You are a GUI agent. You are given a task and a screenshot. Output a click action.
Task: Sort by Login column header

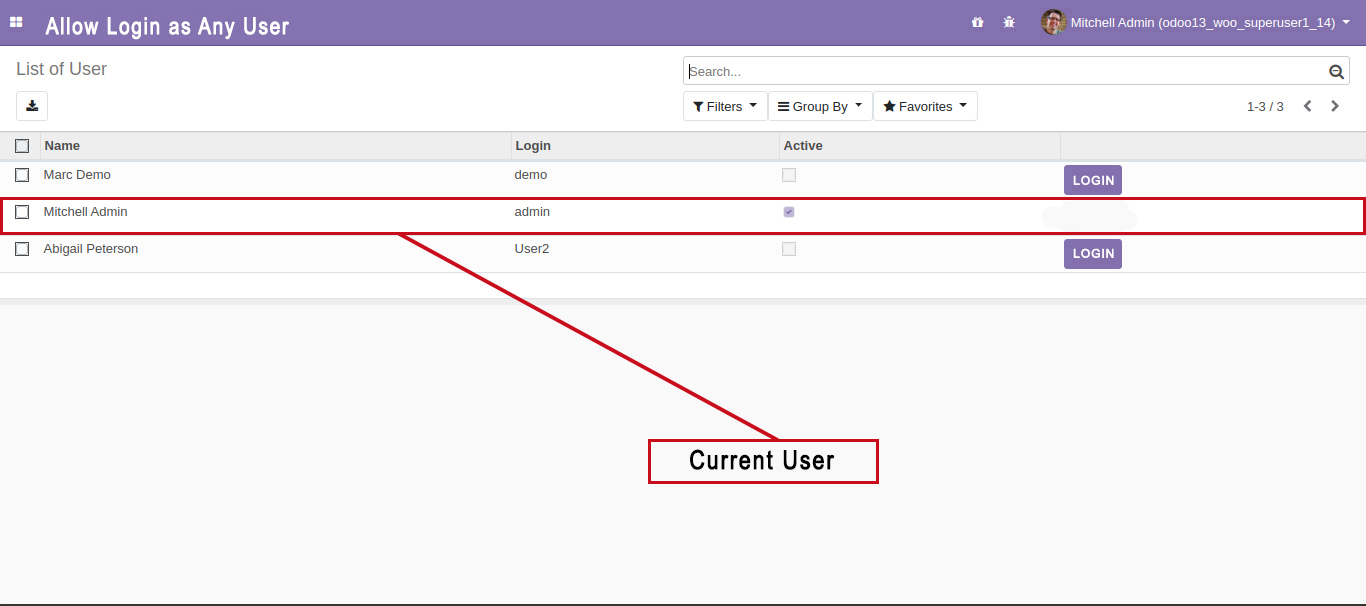click(533, 146)
